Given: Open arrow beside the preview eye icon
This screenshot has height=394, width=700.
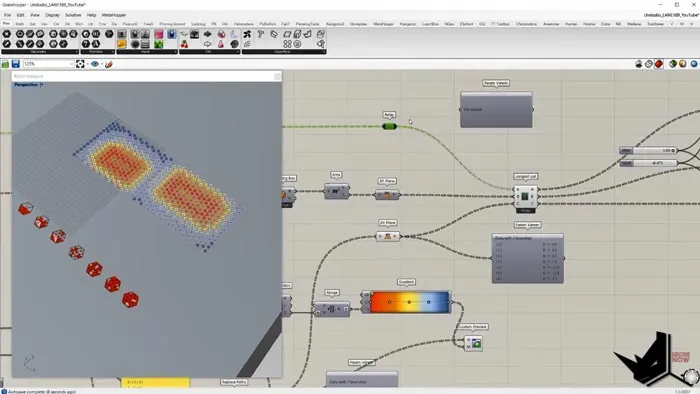Looking at the screenshot, I should [101, 64].
